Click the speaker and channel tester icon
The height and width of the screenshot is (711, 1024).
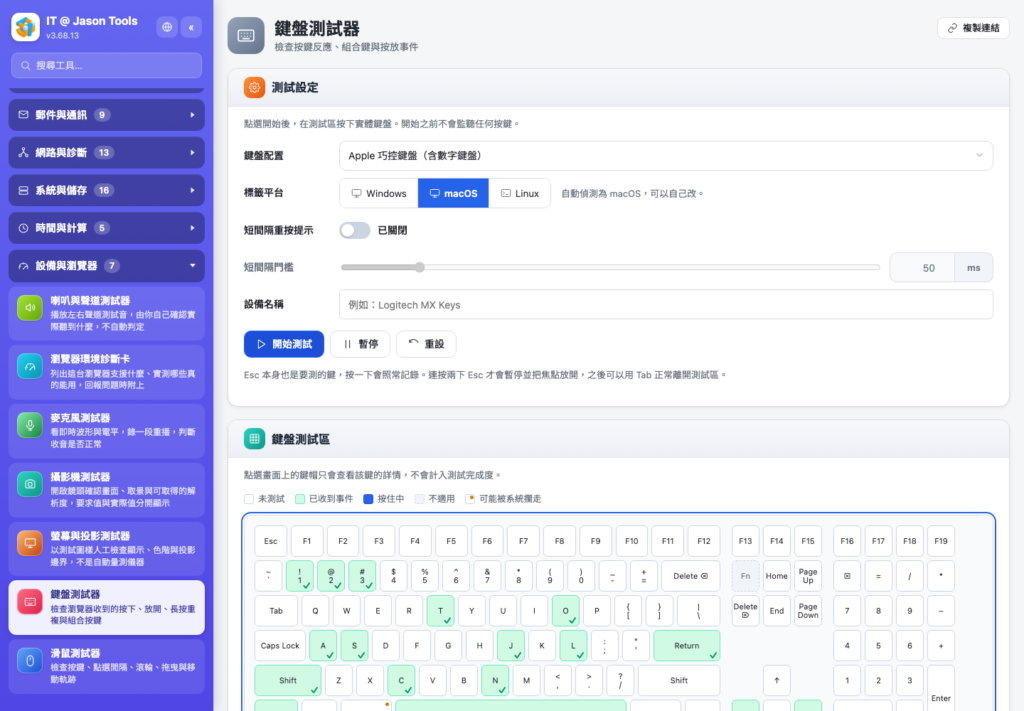point(30,308)
